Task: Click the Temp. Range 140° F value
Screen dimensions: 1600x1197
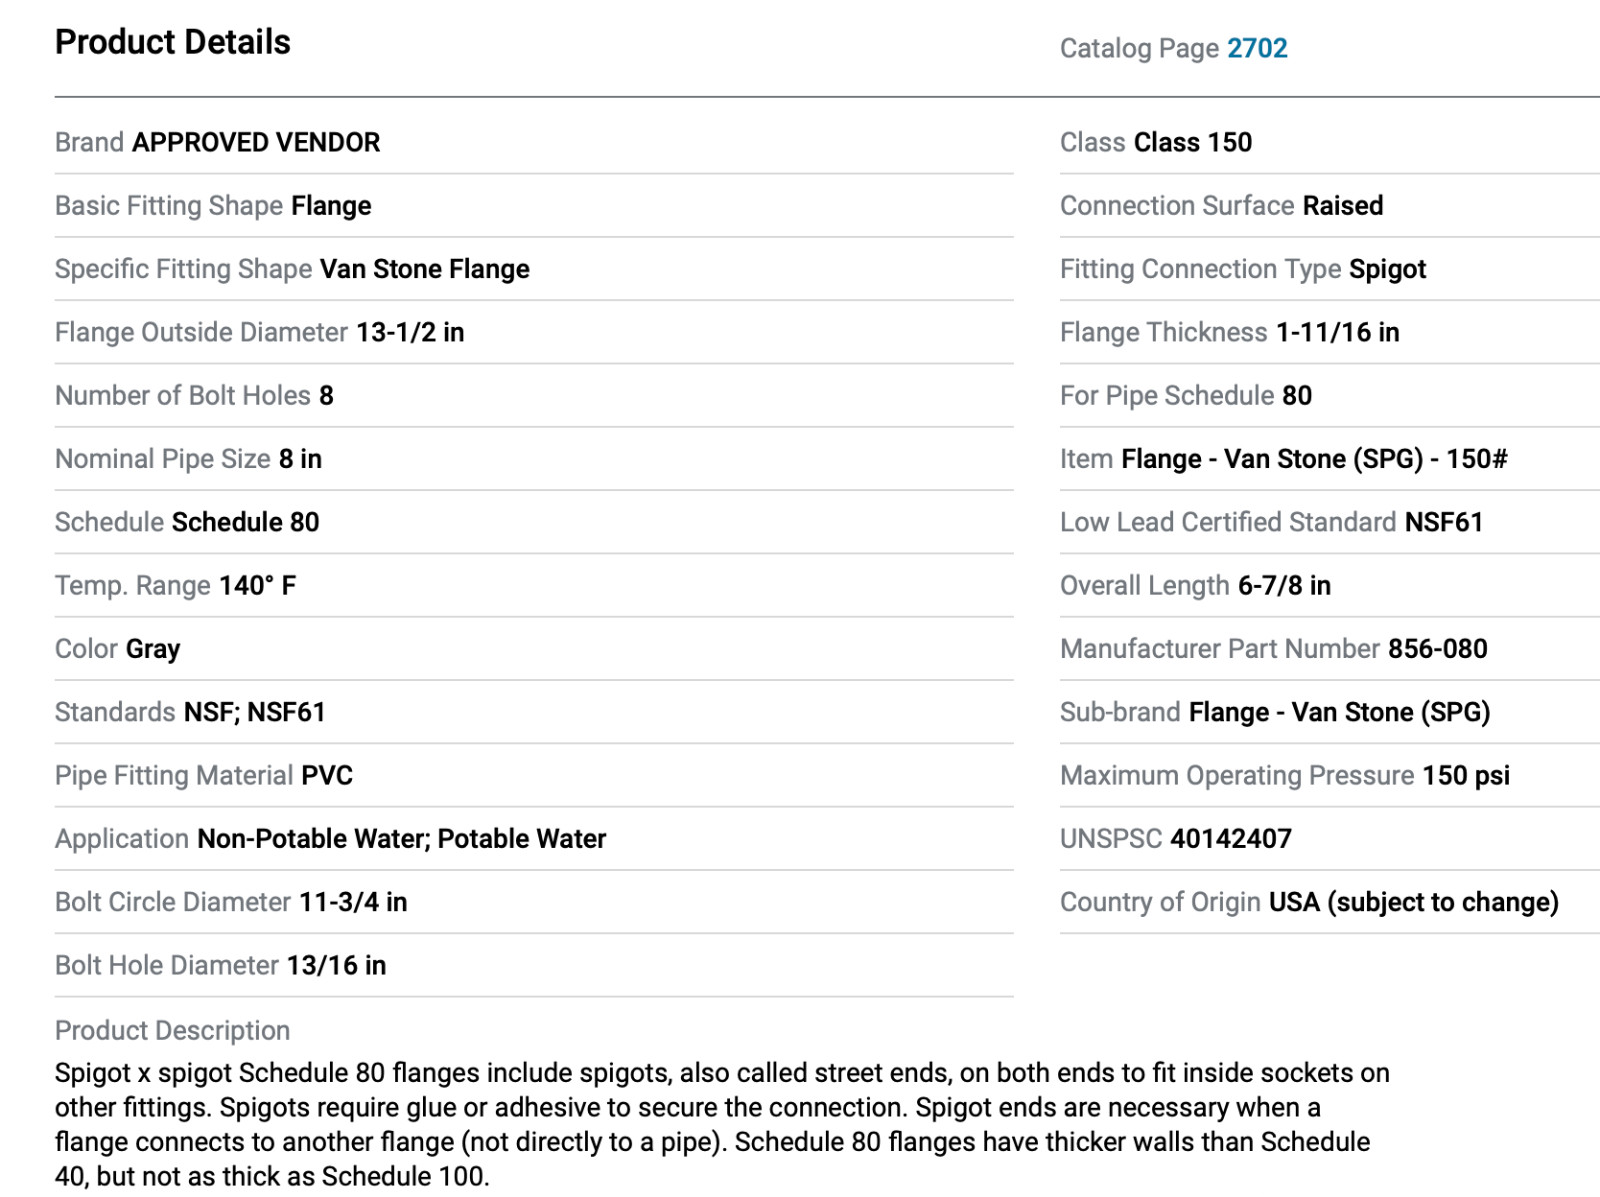Action: pos(257,586)
